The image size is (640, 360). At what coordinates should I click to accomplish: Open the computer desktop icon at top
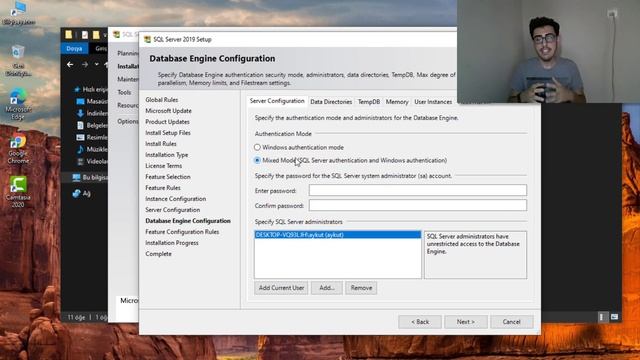point(18,13)
